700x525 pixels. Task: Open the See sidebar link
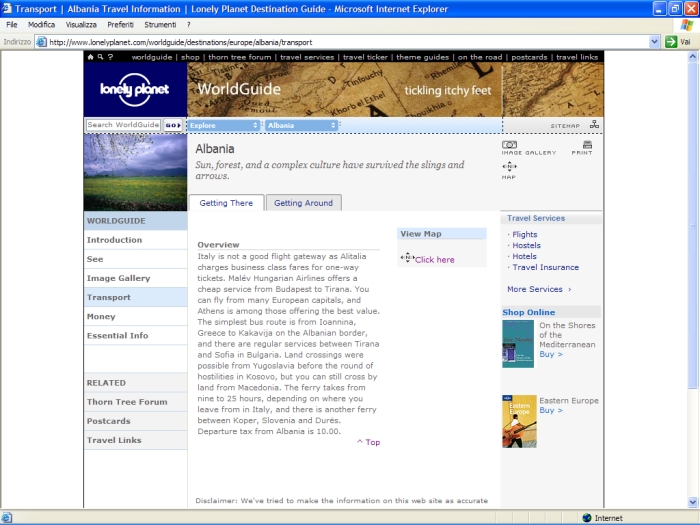point(135,259)
